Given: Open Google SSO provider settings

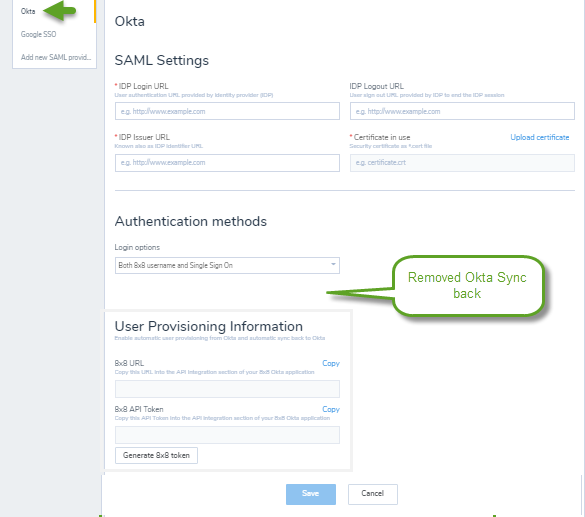Looking at the screenshot, I should [38, 34].
